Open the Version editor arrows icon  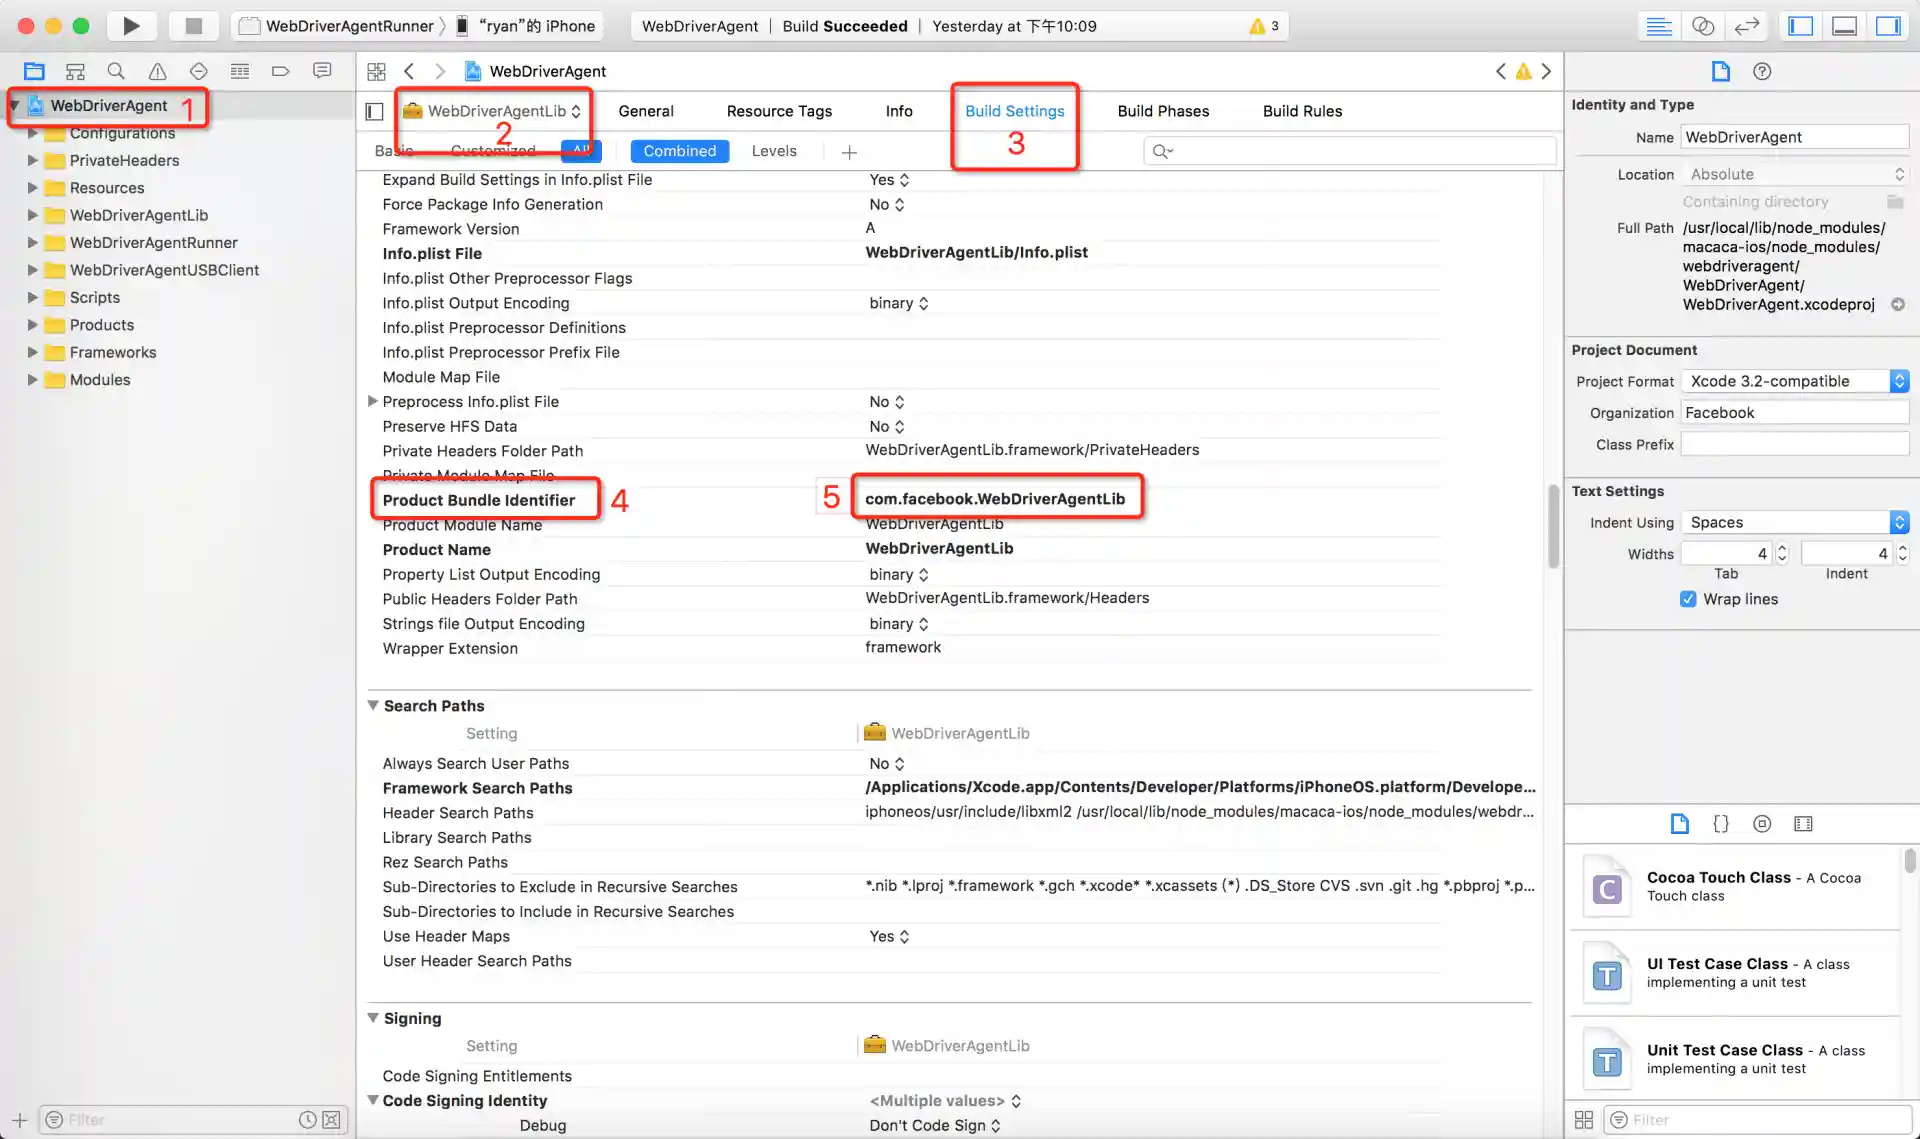1746,26
